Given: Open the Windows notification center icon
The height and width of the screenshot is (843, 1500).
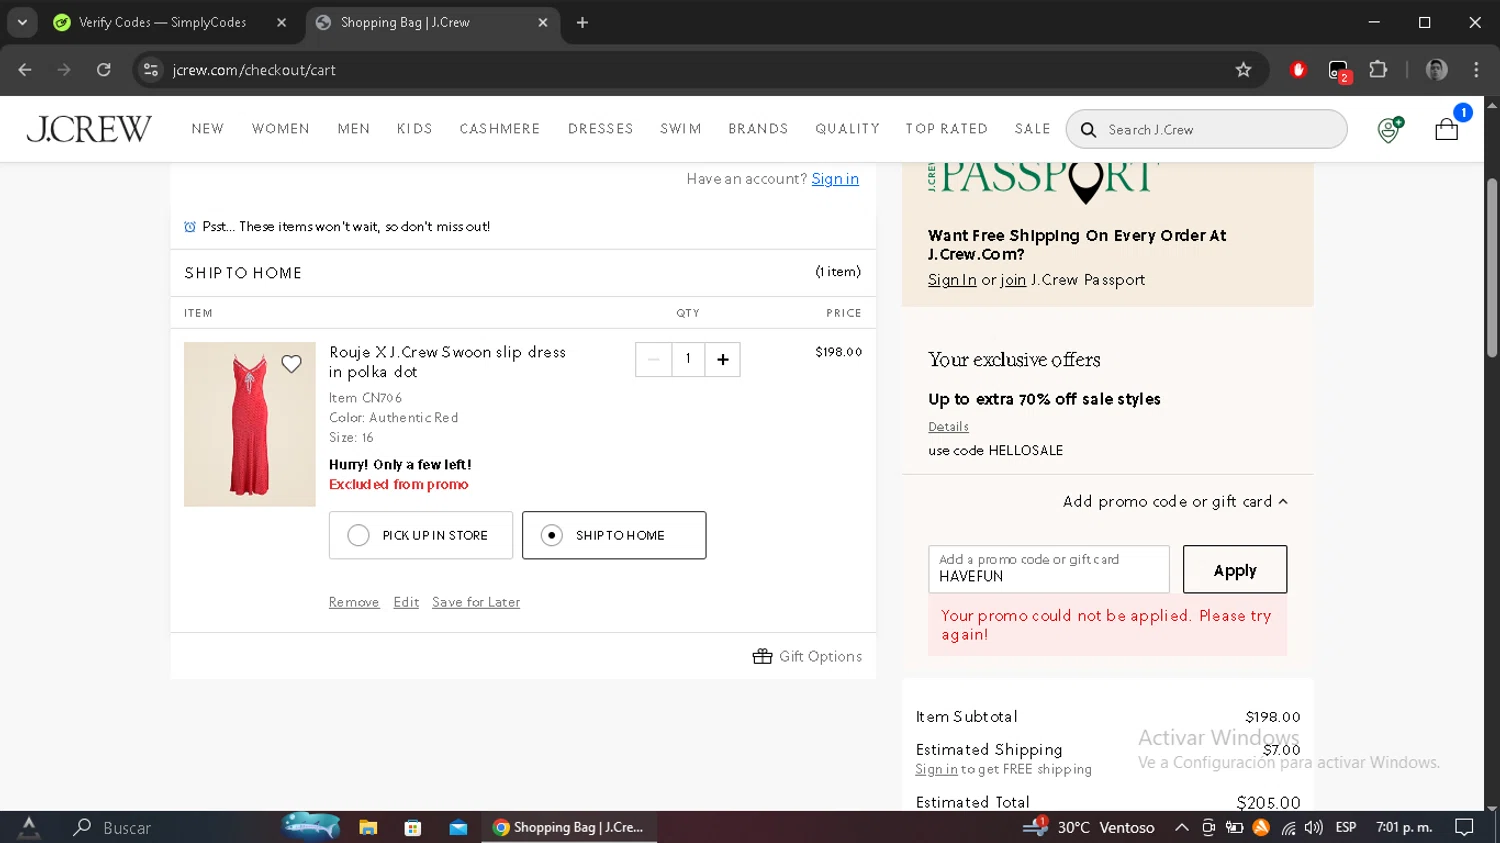Looking at the screenshot, I should [x=1464, y=827].
